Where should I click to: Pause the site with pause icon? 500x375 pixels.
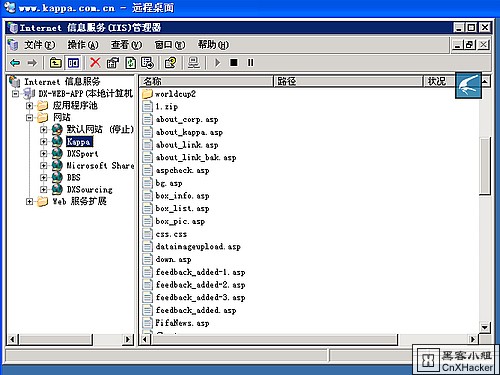tap(250, 63)
